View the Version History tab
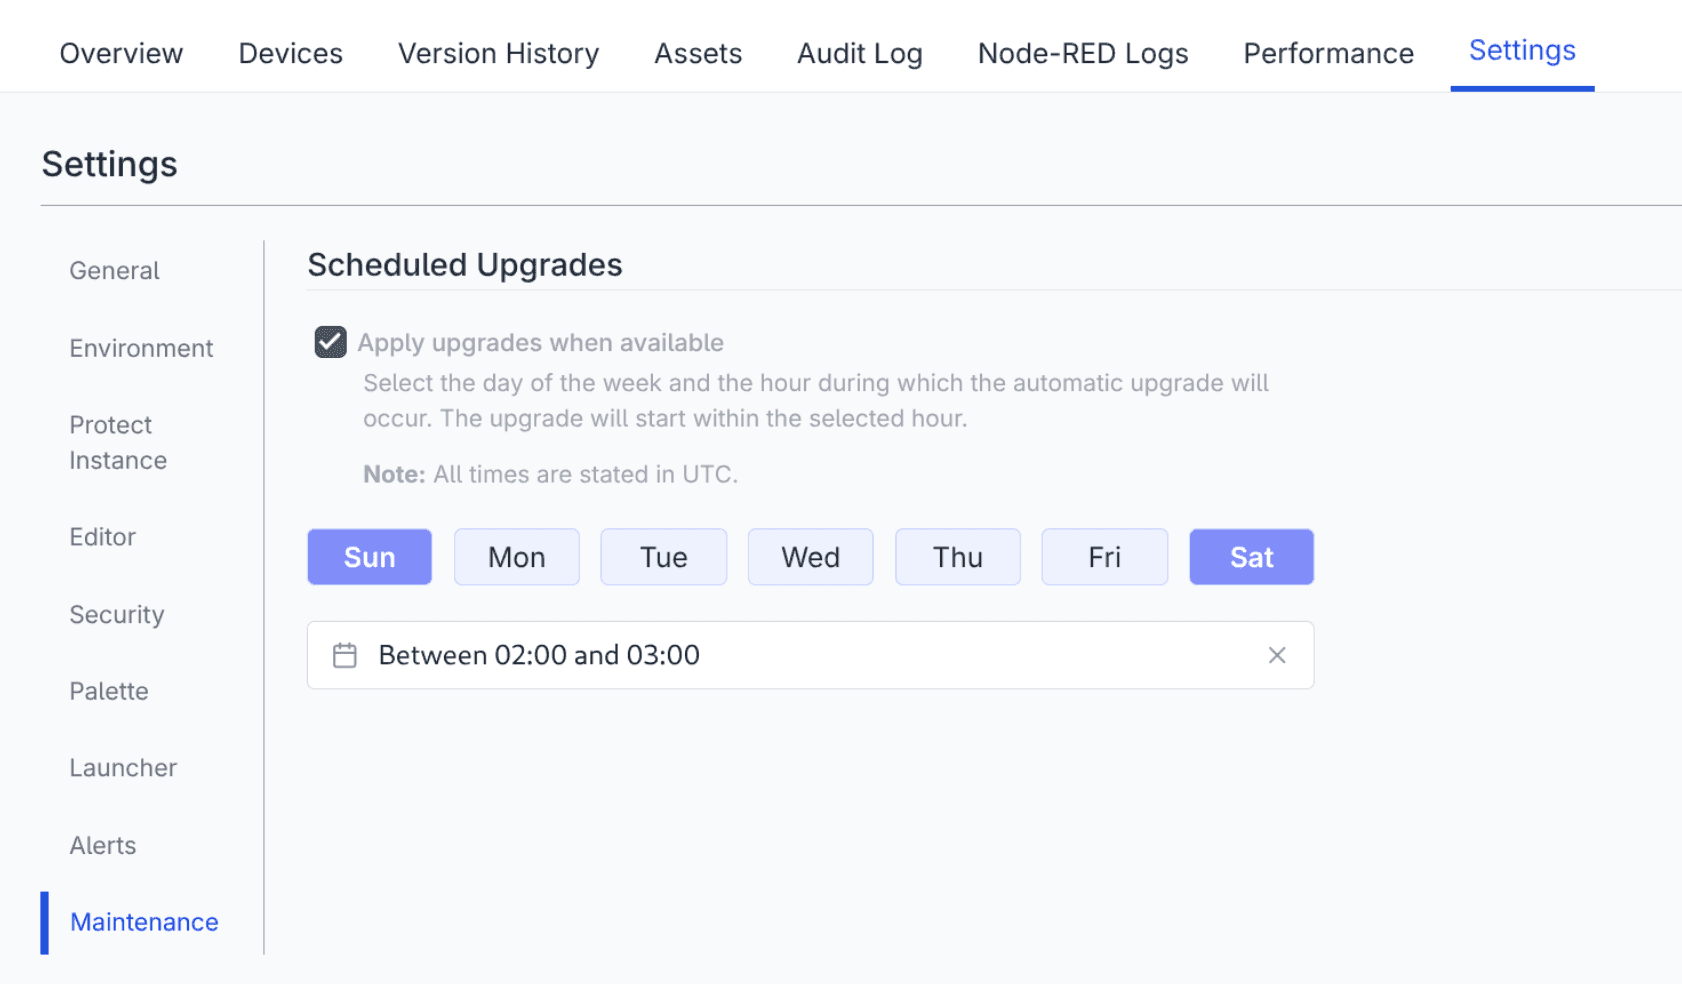The image size is (1682, 984). (497, 53)
